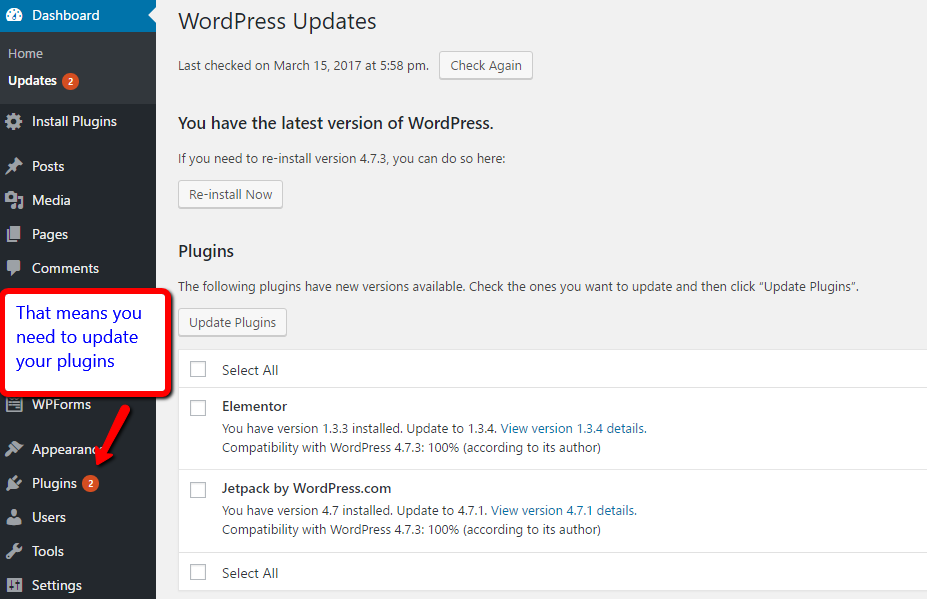Open the Pages menu
The height and width of the screenshot is (599, 927).
pyautogui.click(x=78, y=235)
